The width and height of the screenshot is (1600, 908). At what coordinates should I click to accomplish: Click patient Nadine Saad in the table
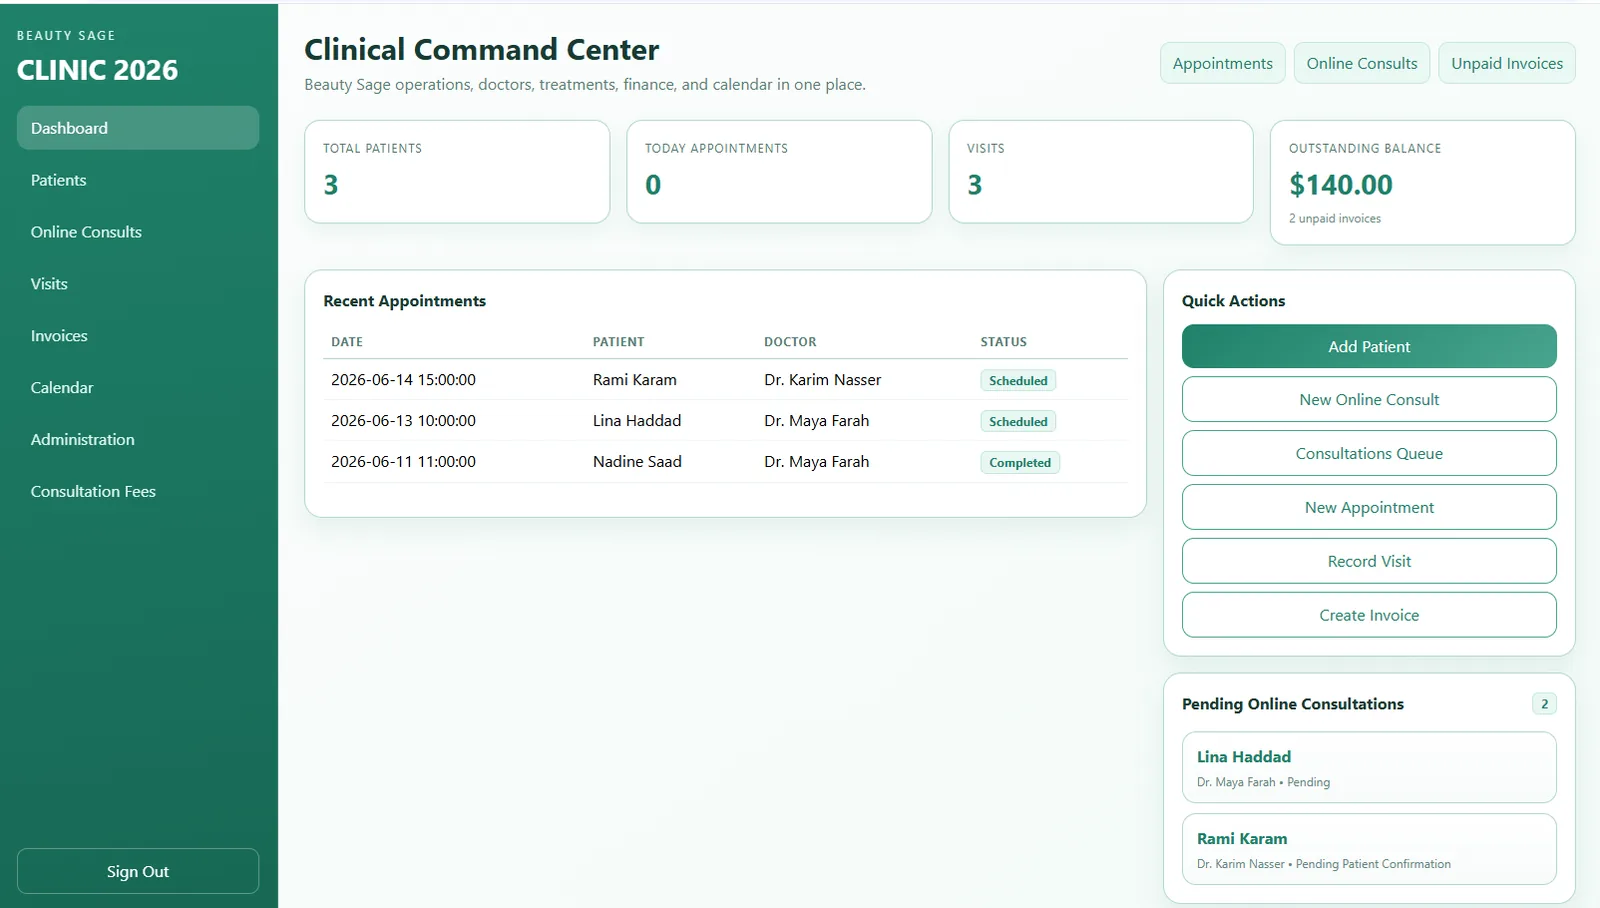637,462
